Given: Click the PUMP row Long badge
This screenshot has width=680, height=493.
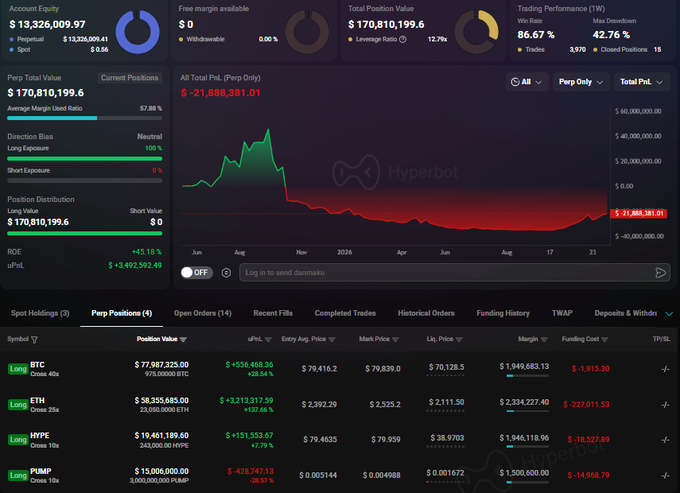Looking at the screenshot, I should 18,475.
